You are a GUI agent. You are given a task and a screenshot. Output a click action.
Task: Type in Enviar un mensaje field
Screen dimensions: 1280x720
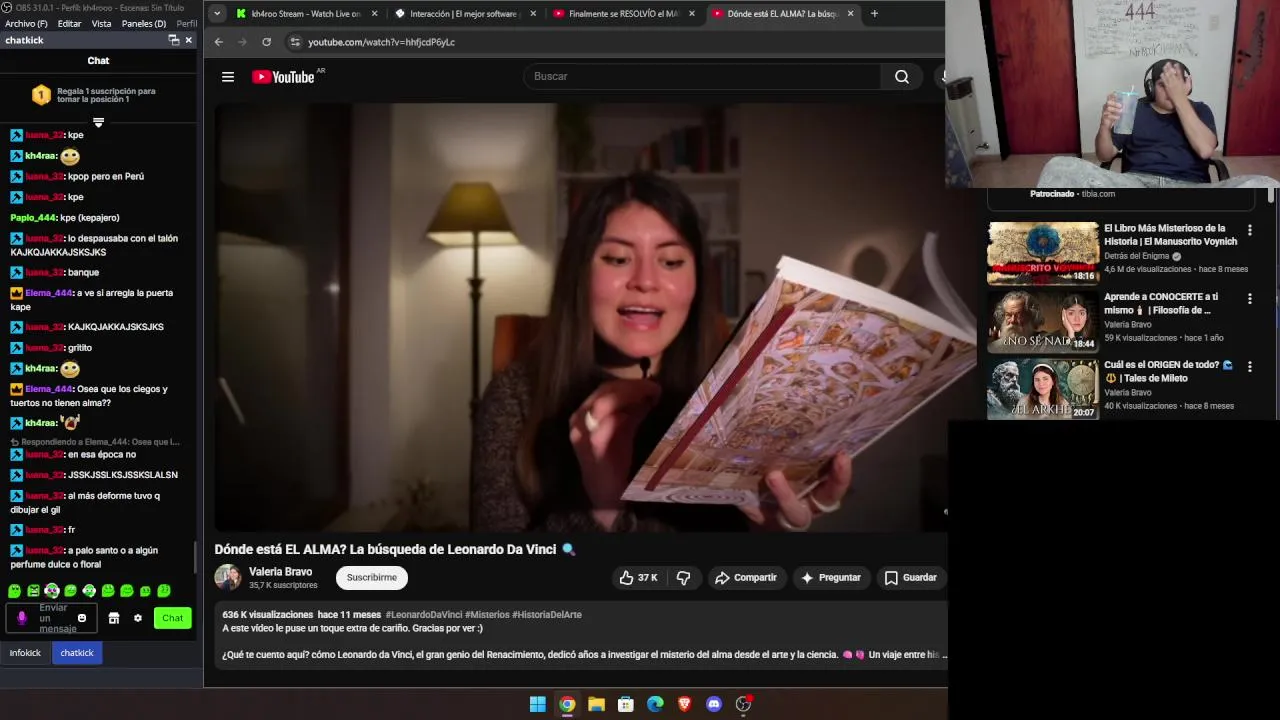point(52,618)
